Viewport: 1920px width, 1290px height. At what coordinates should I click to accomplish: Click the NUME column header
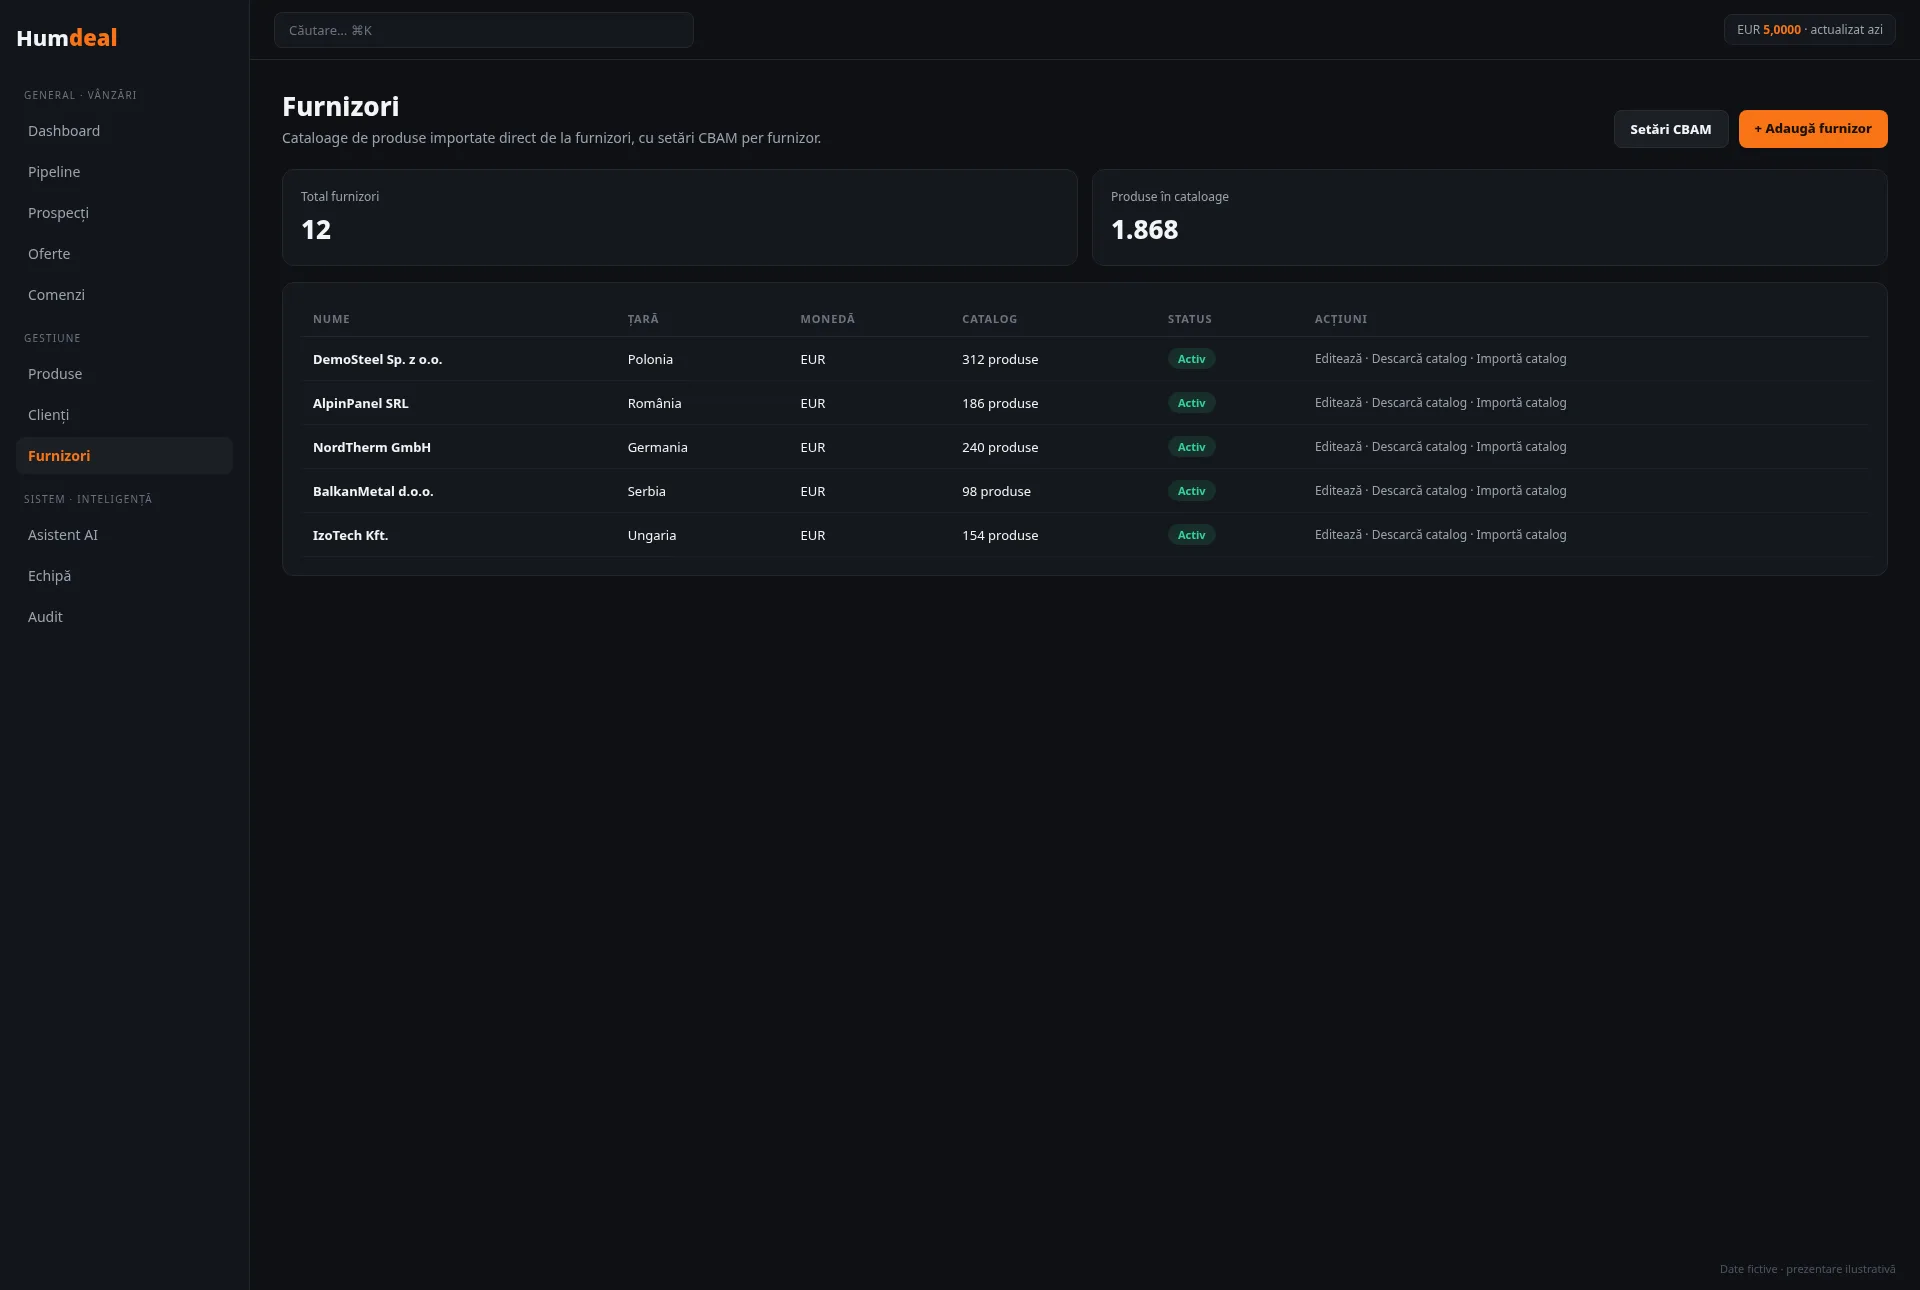tap(331, 319)
